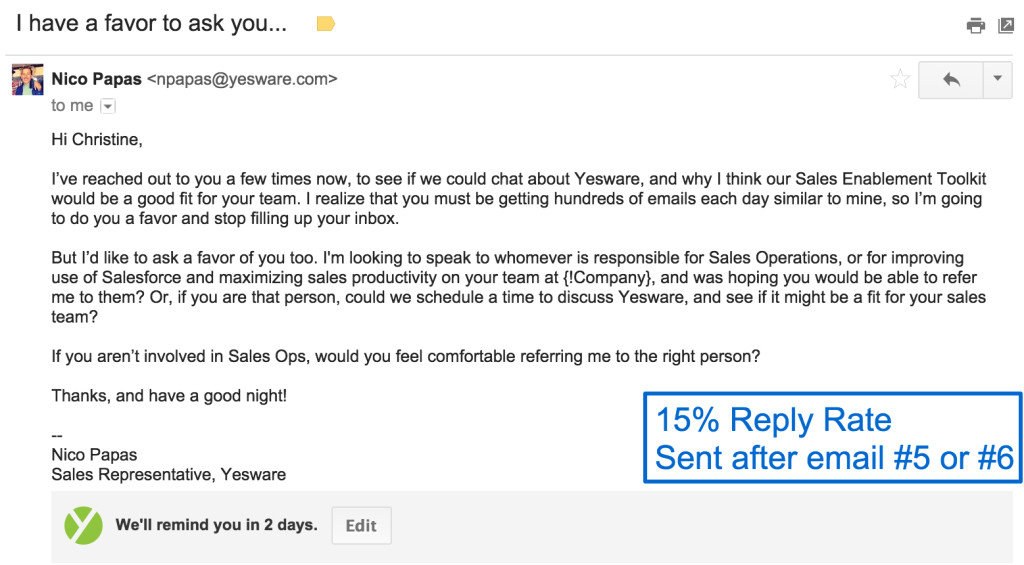Click the green Yesware logo icon

[x=83, y=525]
